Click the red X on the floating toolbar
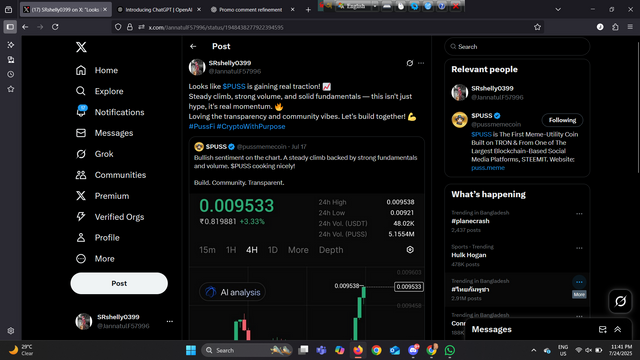This screenshot has height=360, width=640. click(456, 6)
